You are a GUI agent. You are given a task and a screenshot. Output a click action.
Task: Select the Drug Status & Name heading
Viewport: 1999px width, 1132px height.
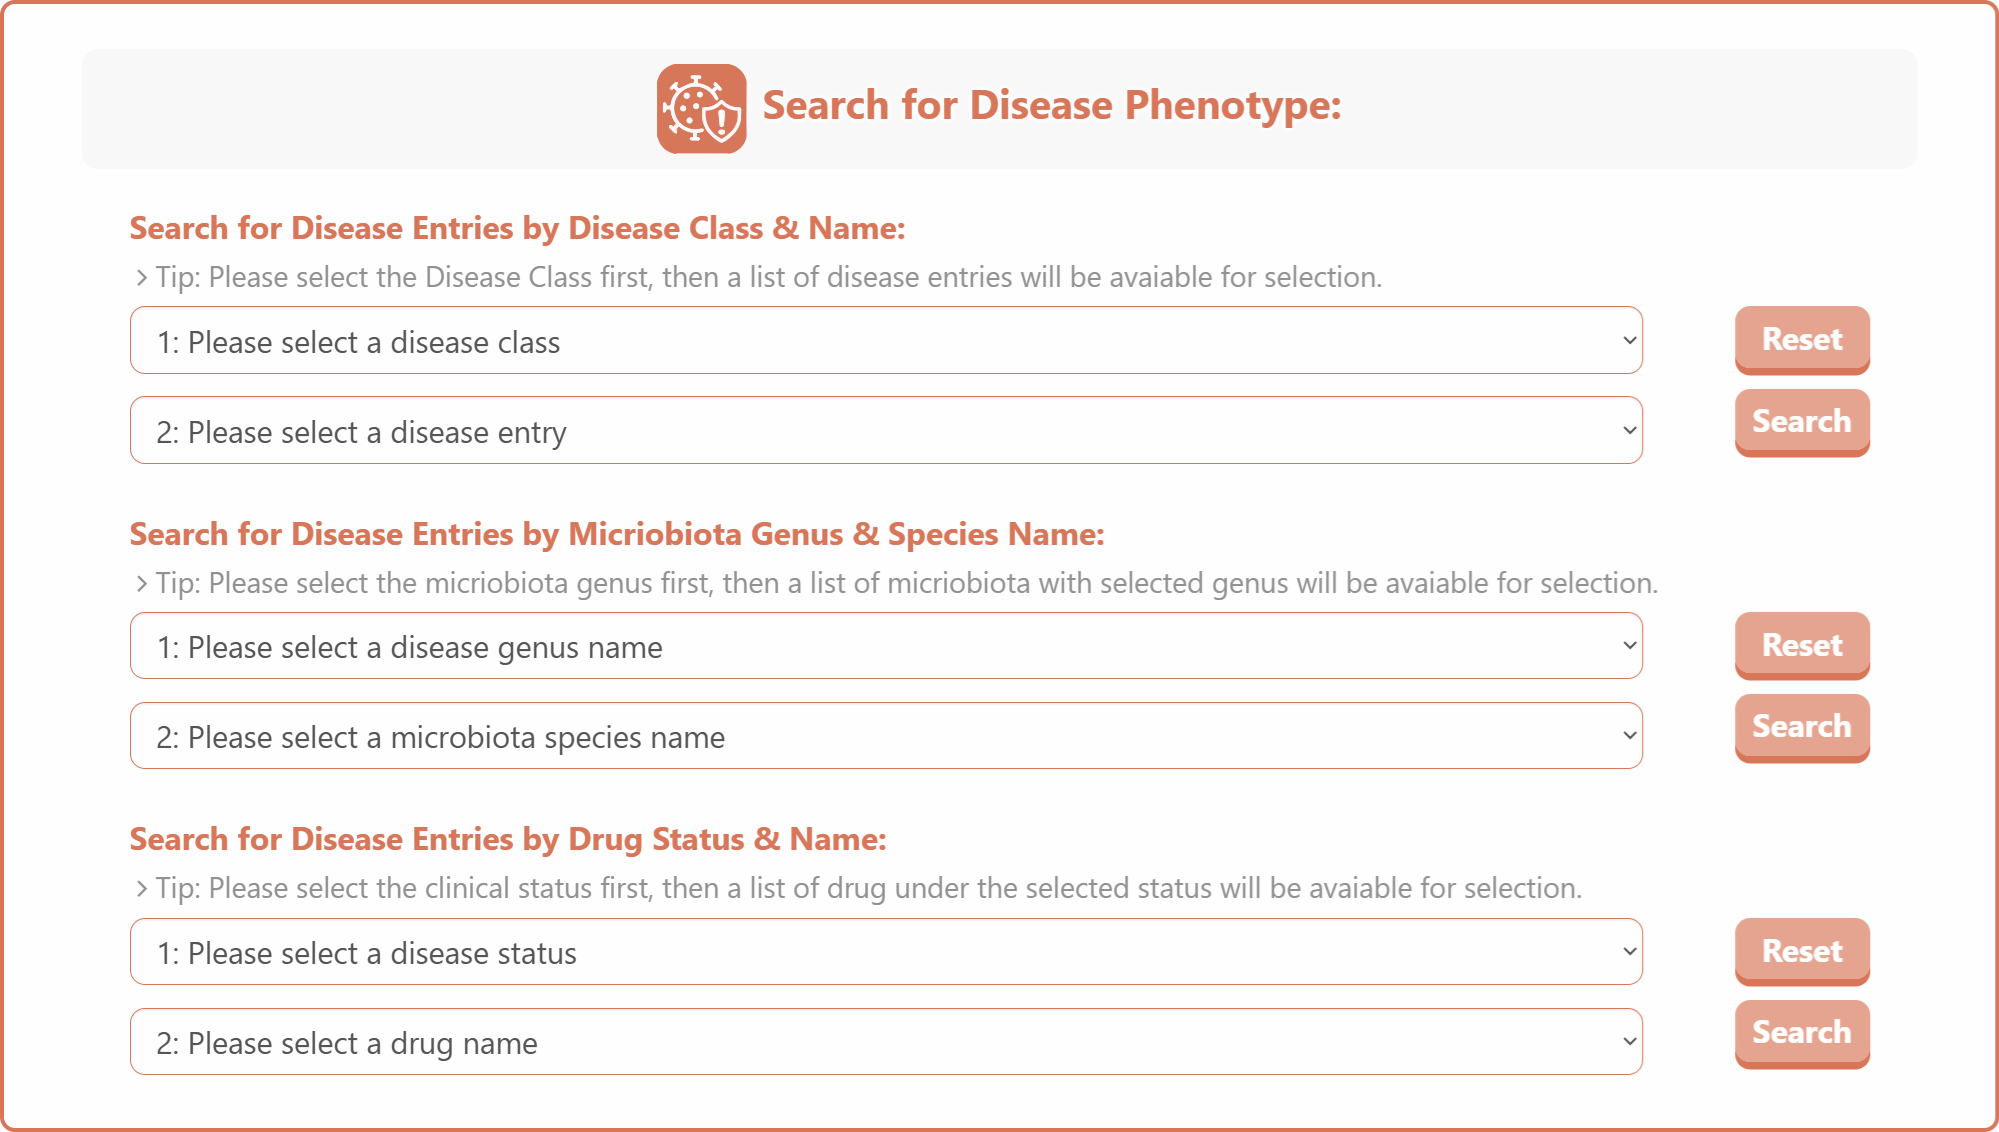point(508,840)
